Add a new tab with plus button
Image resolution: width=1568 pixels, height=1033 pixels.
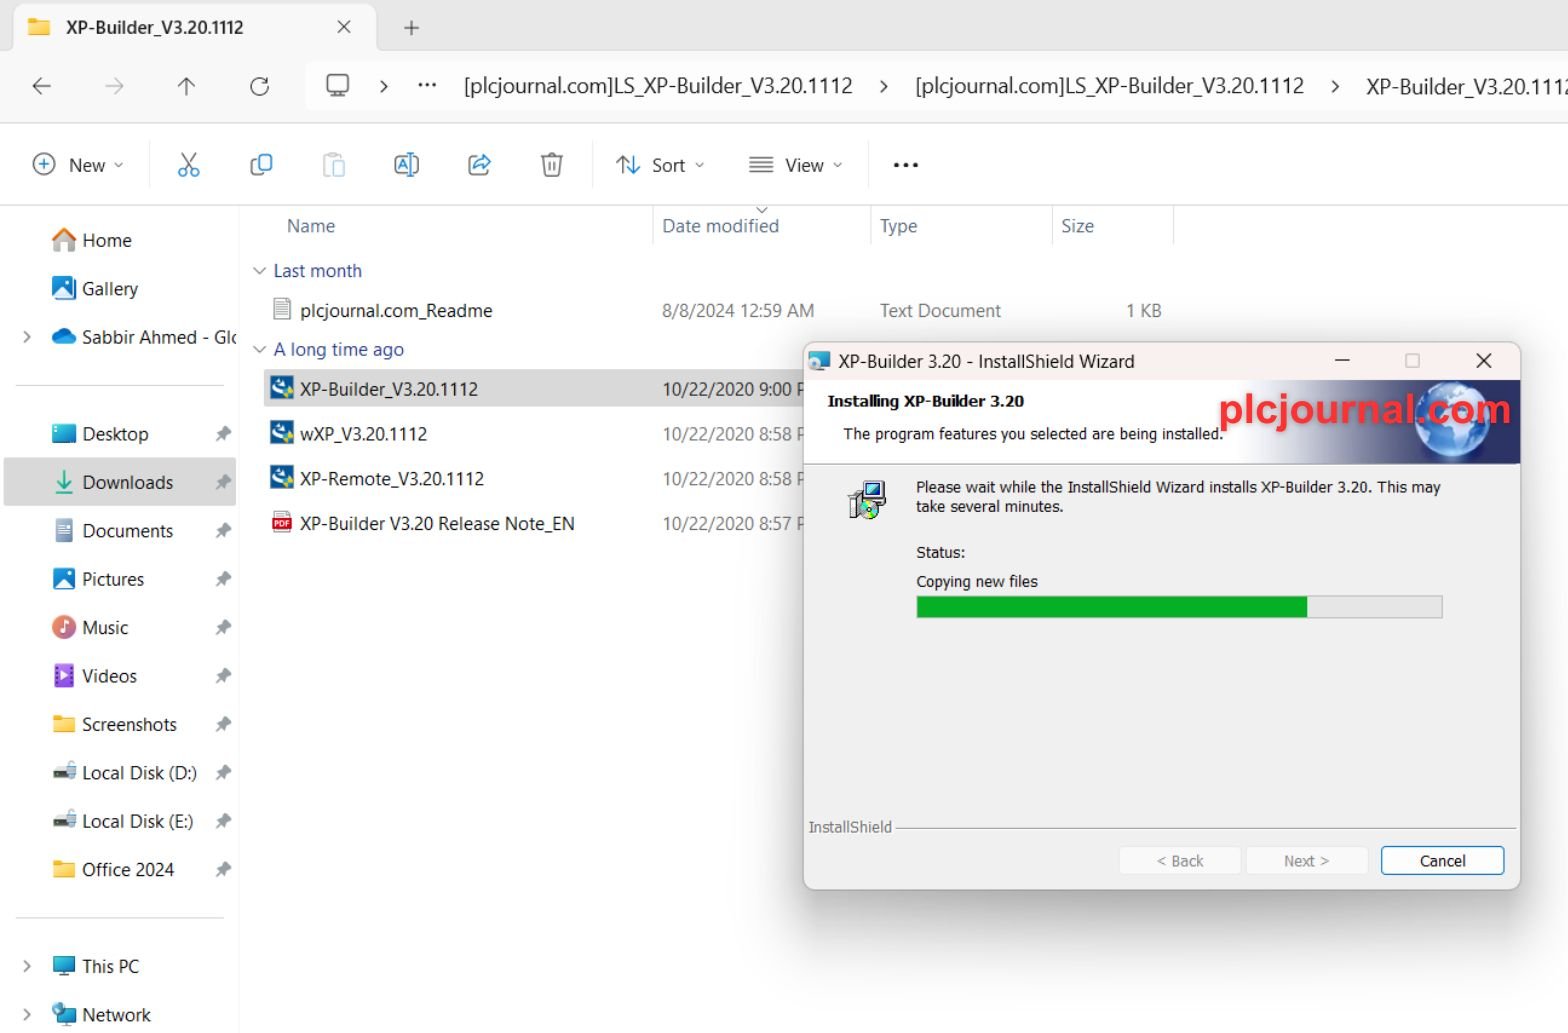[411, 28]
